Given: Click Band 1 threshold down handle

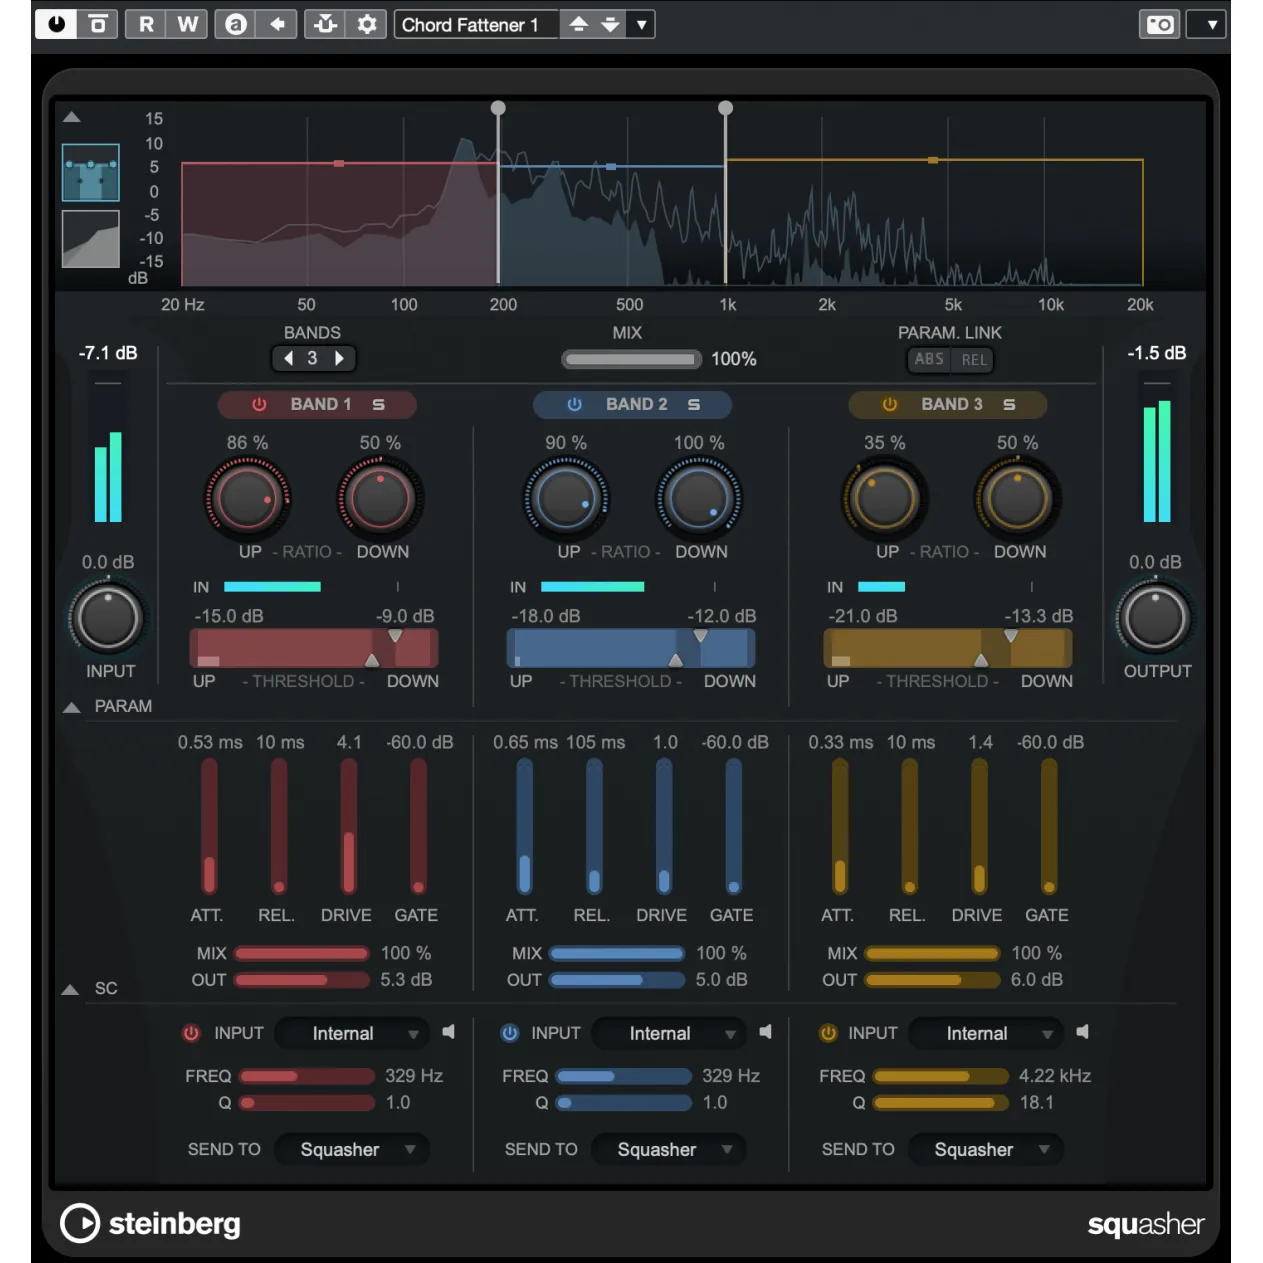Looking at the screenshot, I should click(x=395, y=636).
